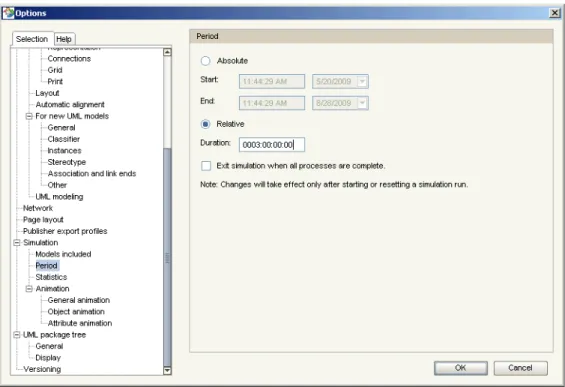
Task: Close the Options dialog window
Action: tap(555, 13)
